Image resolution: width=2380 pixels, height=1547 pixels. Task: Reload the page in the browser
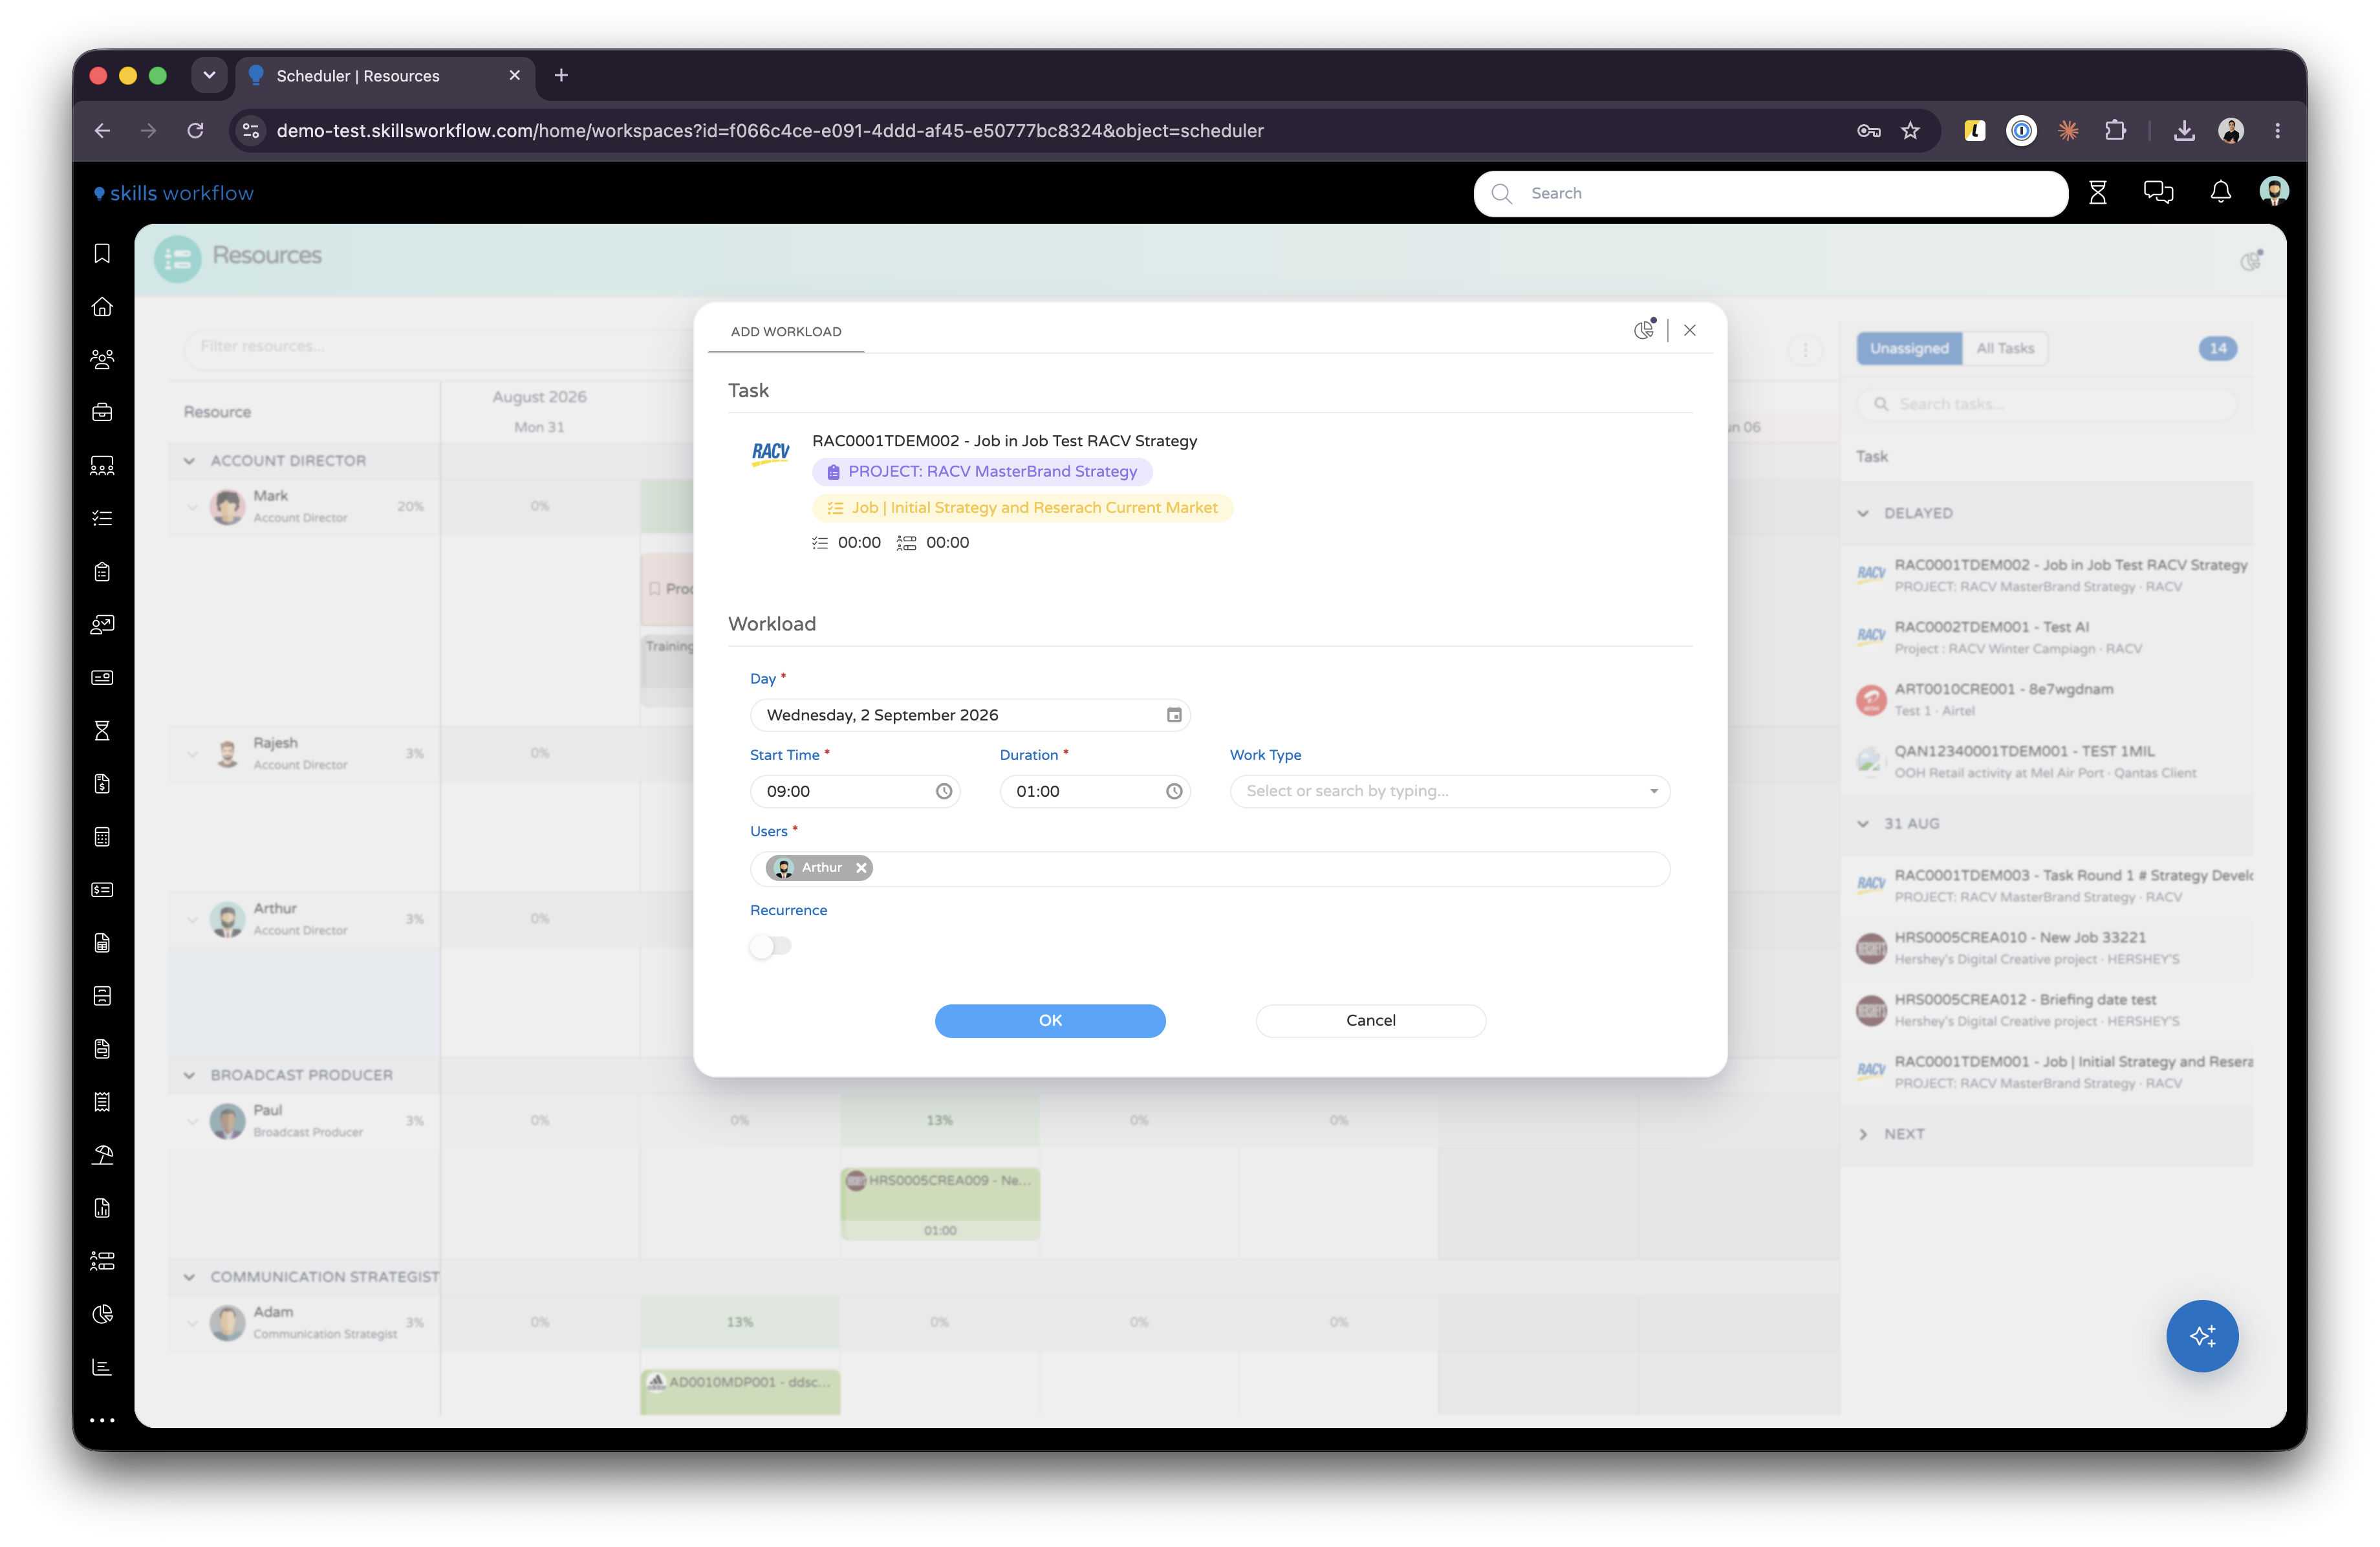196,131
